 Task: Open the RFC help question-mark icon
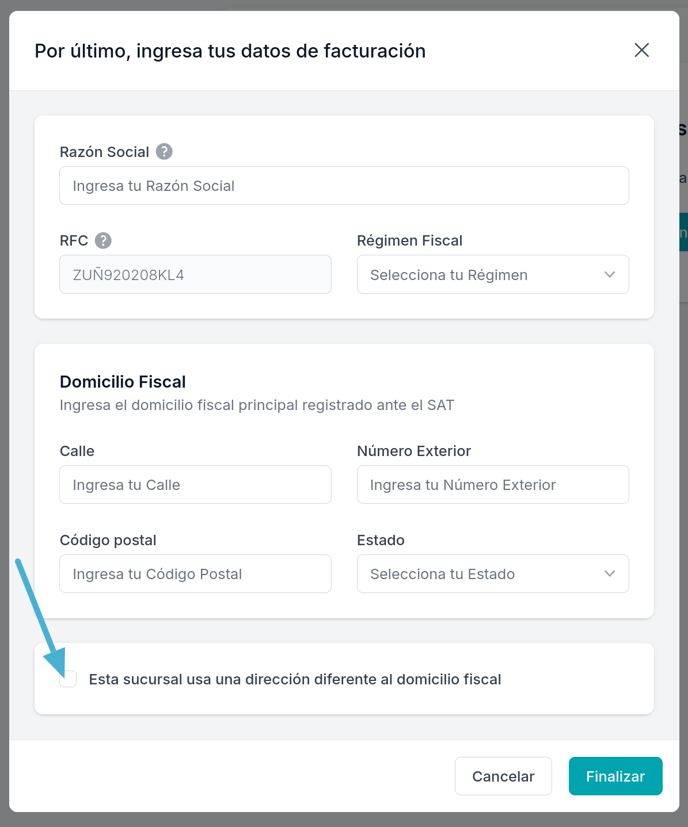click(103, 241)
